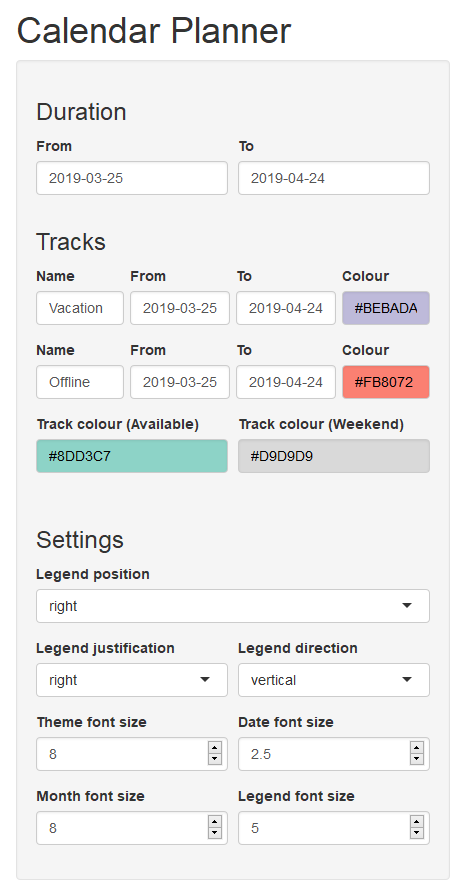Increase Date font size with up arrow
469x895 pixels.
coord(417,748)
